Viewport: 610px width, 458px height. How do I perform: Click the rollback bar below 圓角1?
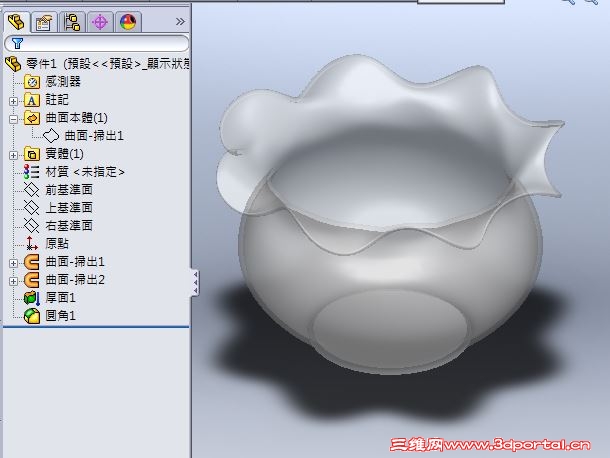(x=96, y=327)
